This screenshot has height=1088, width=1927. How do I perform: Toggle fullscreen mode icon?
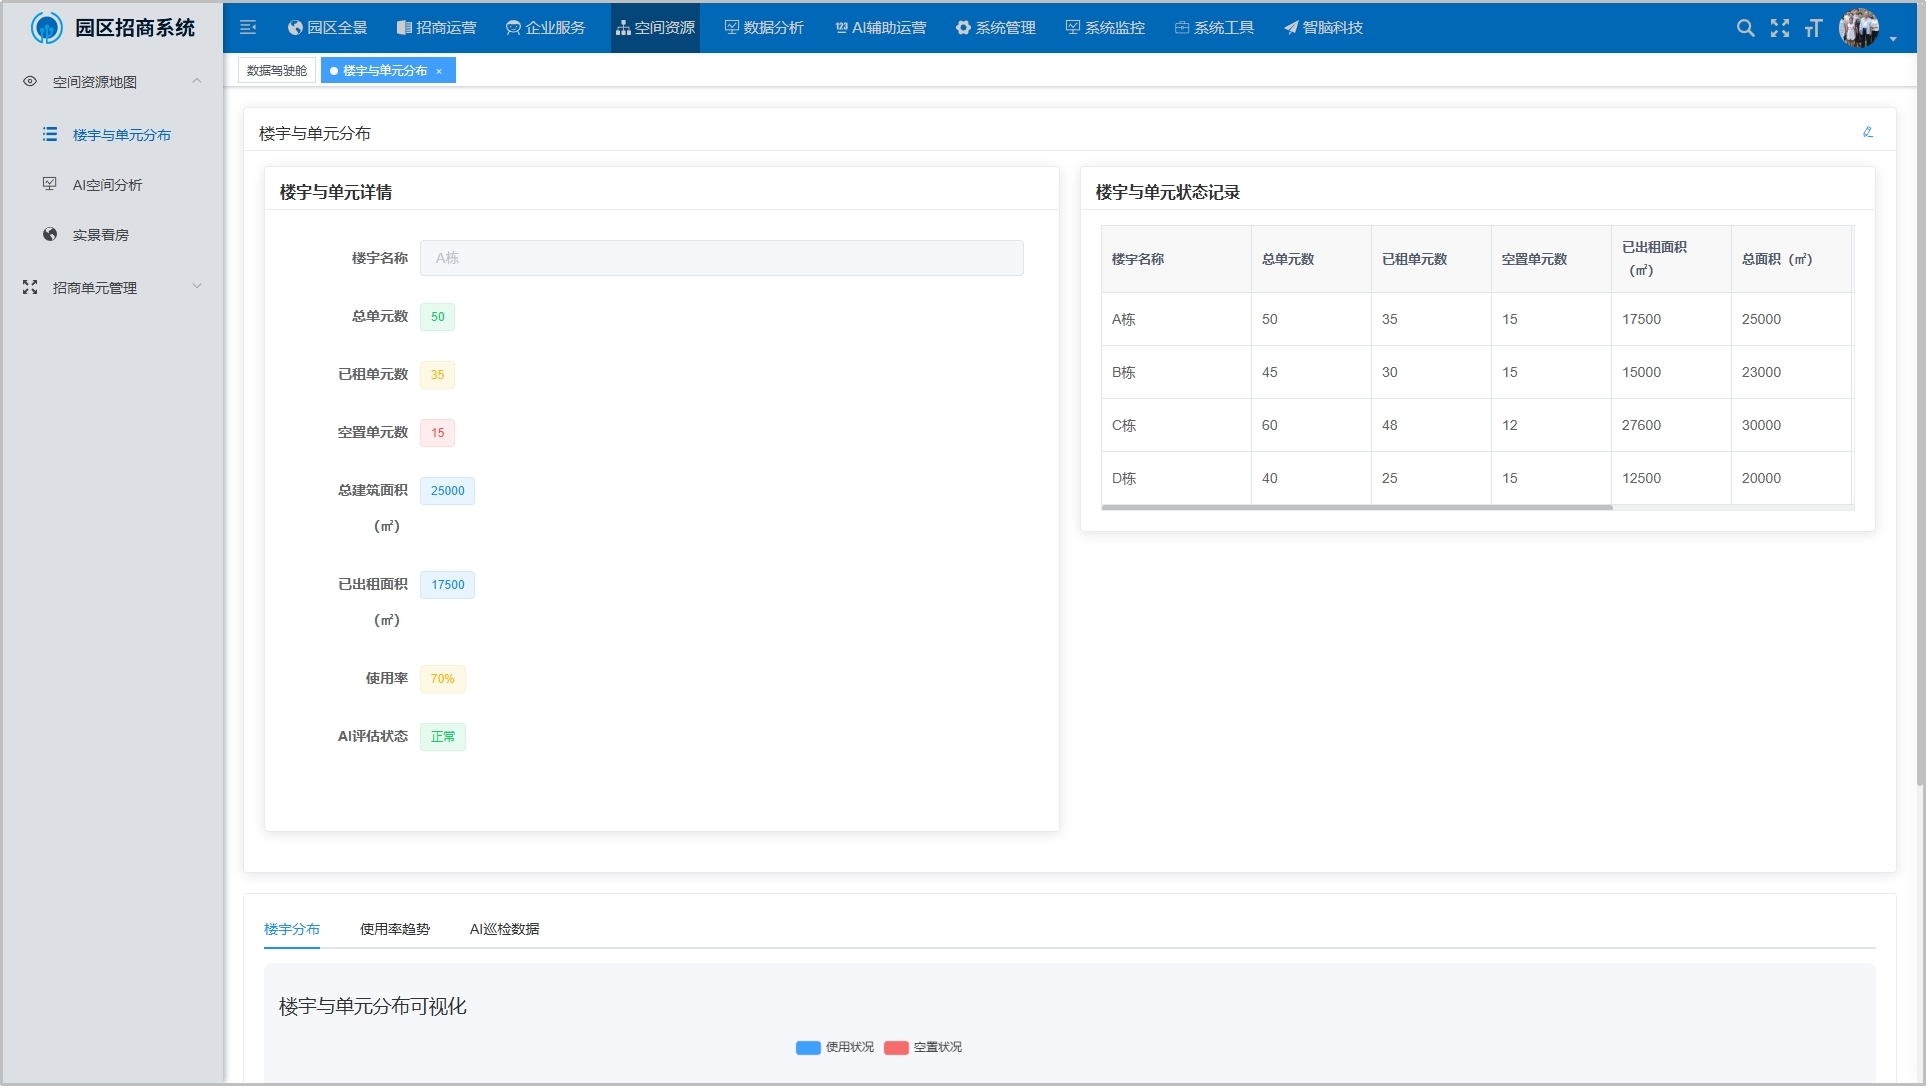[x=1779, y=28]
